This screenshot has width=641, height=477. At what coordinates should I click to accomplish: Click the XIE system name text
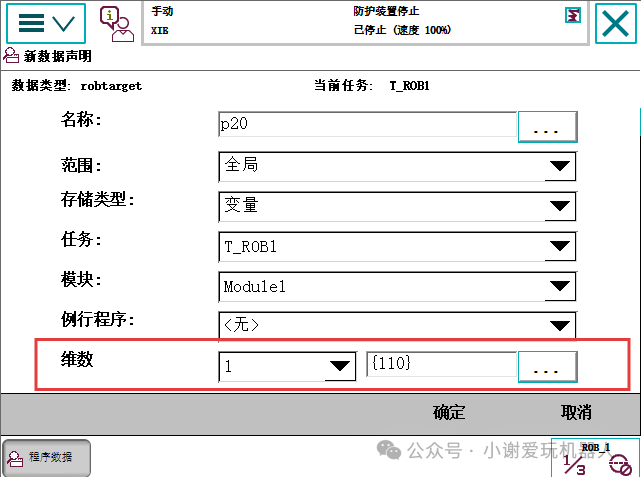tap(159, 31)
